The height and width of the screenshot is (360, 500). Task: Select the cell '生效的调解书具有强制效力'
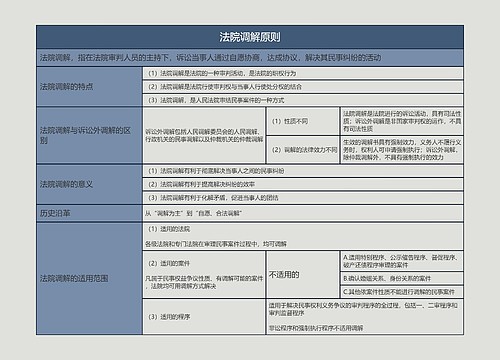point(402,150)
